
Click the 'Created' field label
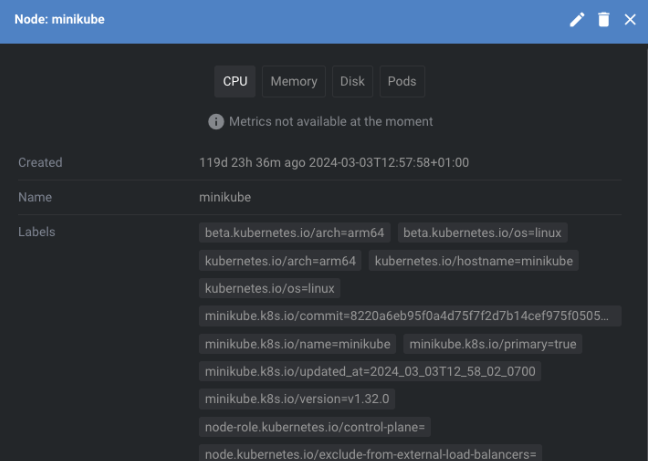40,162
